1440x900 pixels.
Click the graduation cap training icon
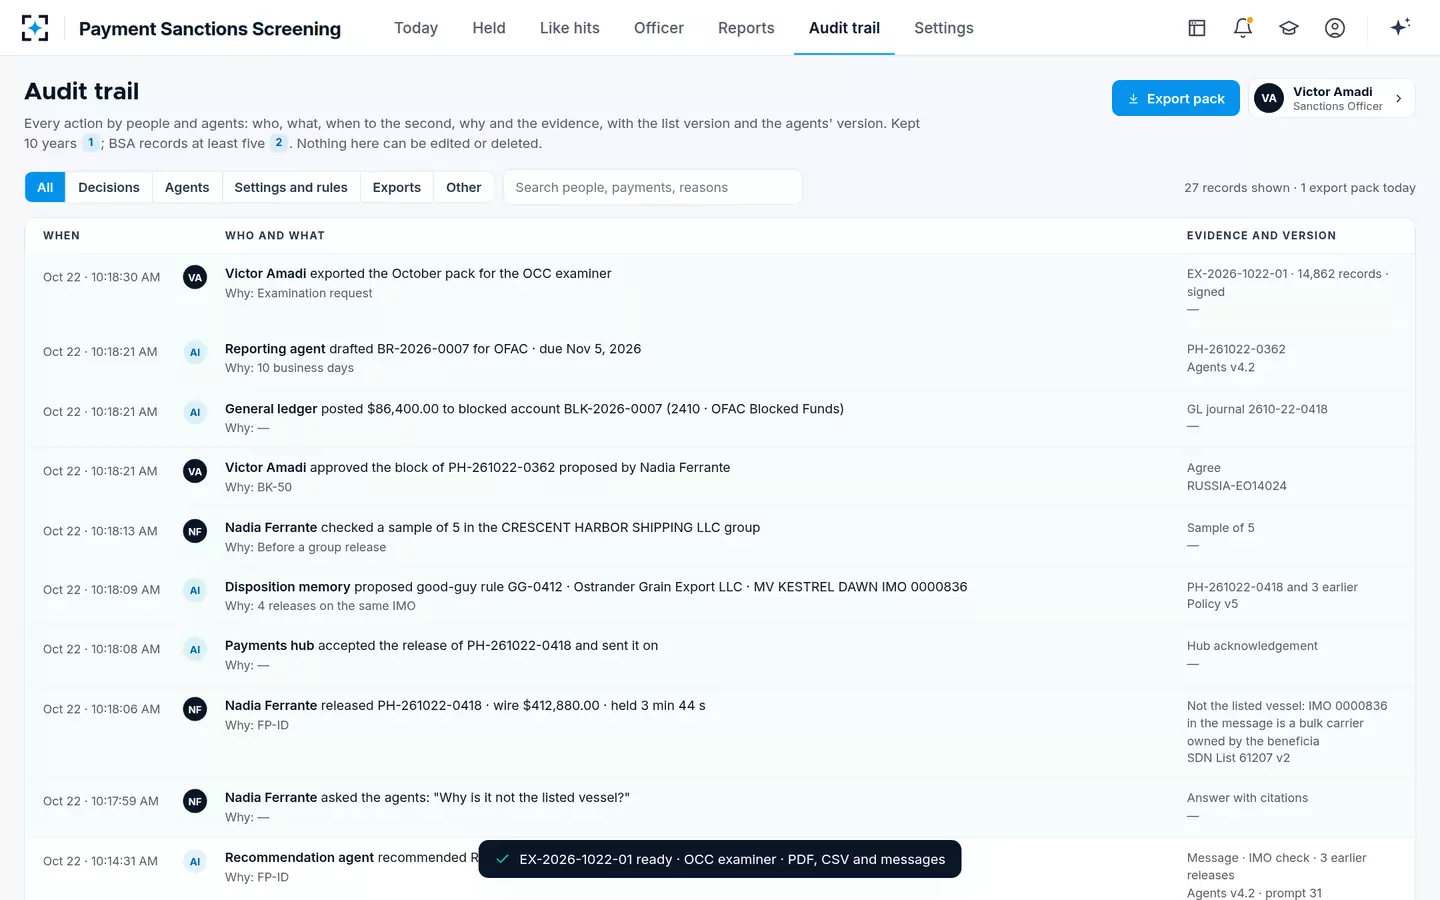tap(1289, 28)
